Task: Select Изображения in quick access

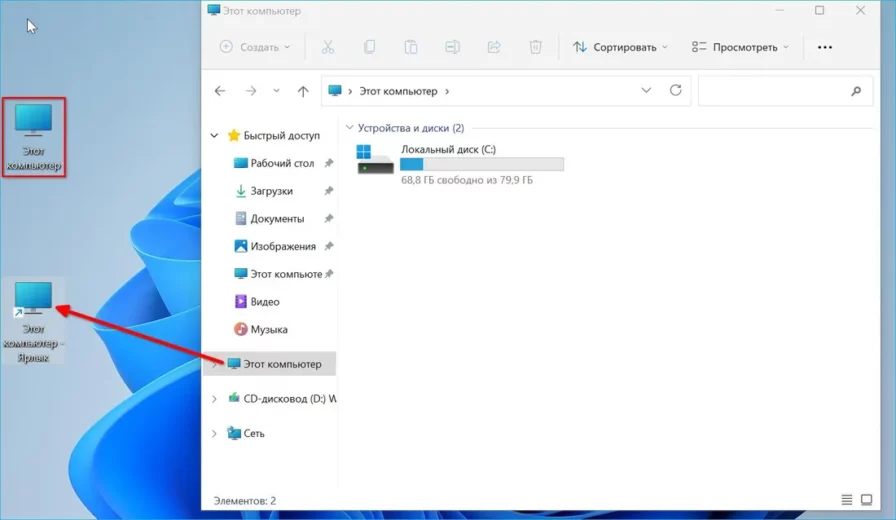Action: [x=282, y=246]
